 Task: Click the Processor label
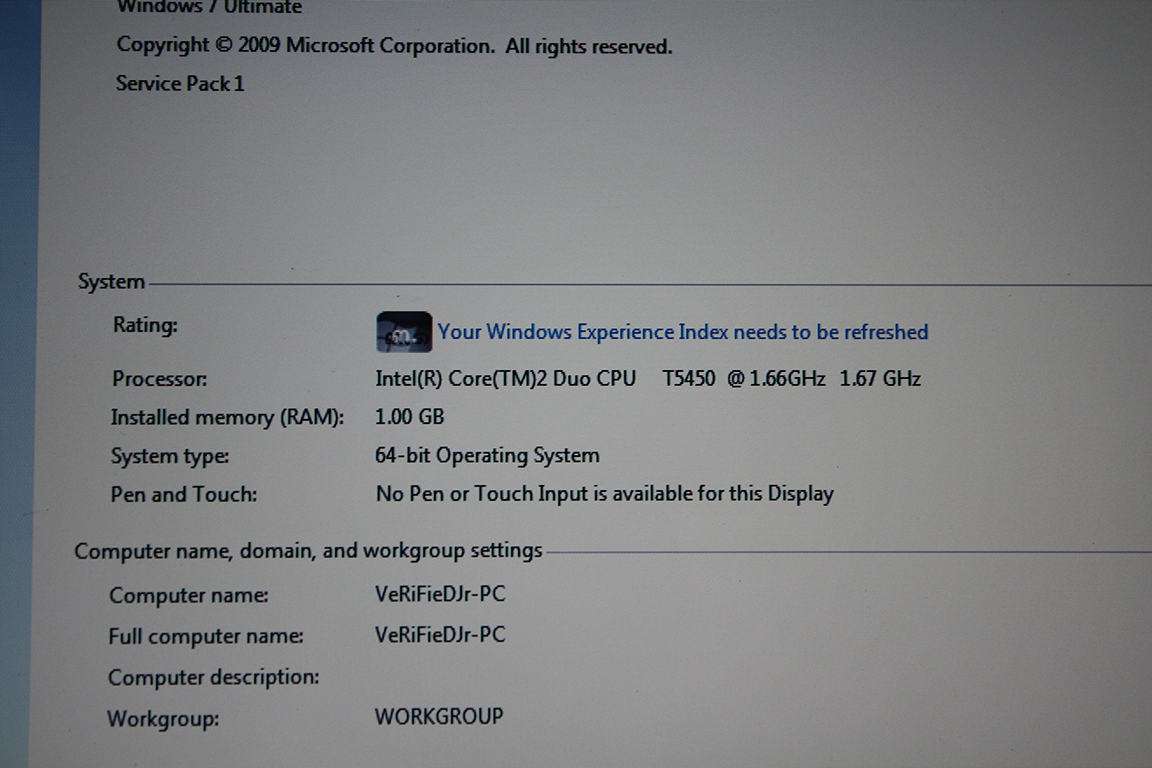coord(159,378)
